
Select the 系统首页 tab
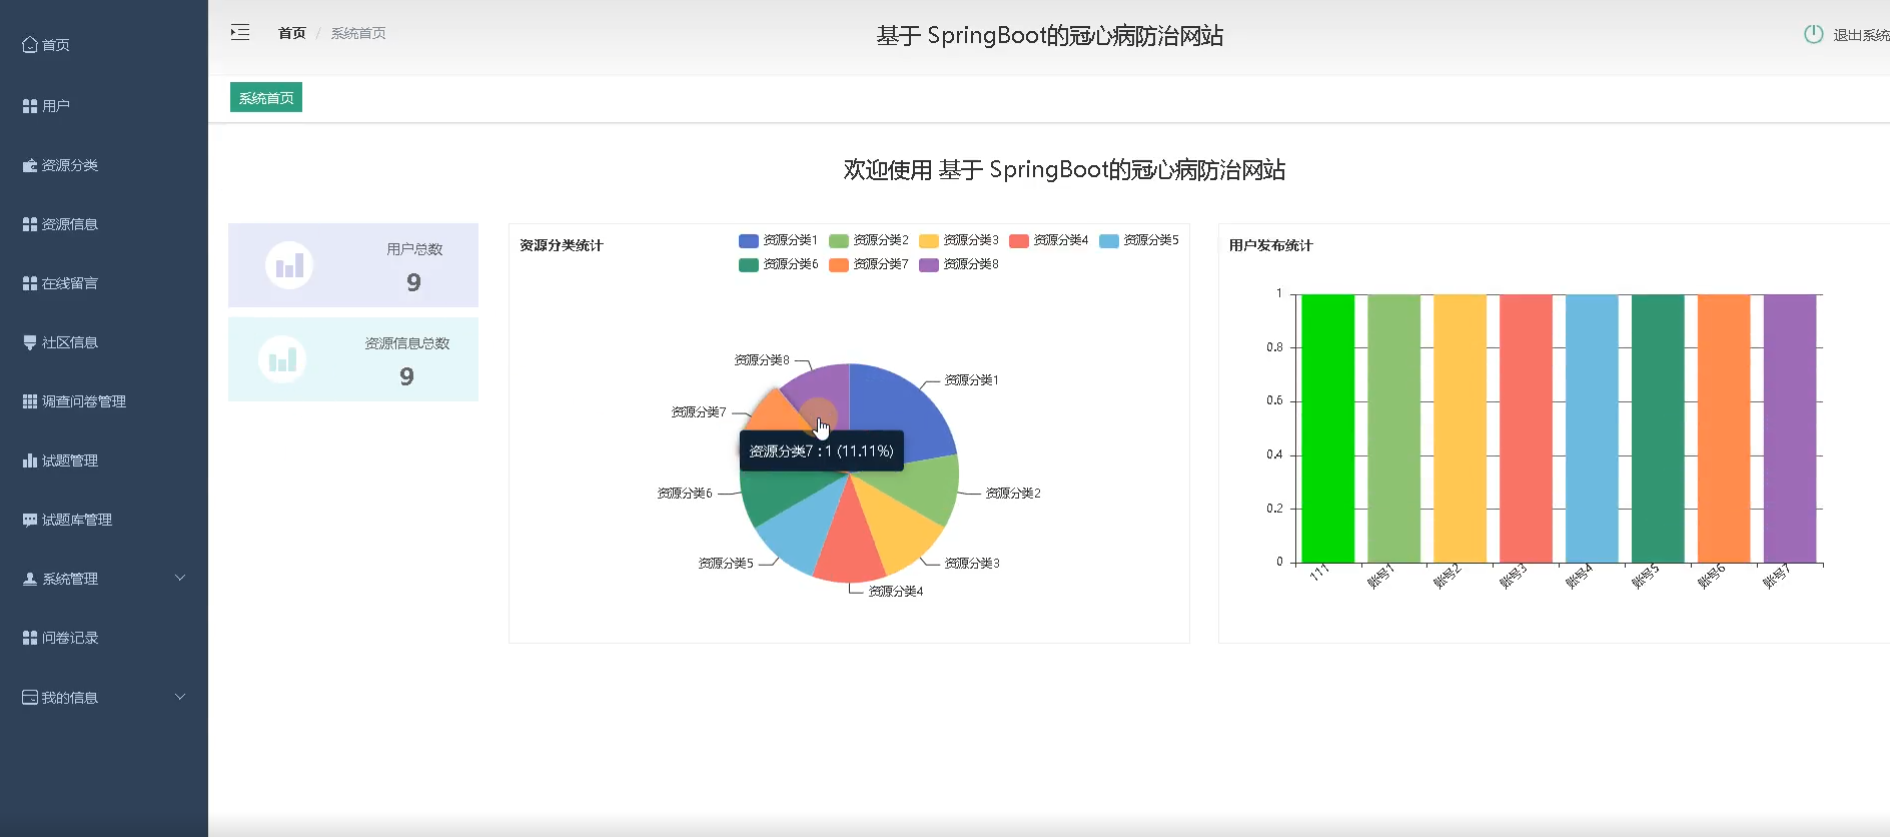point(266,98)
